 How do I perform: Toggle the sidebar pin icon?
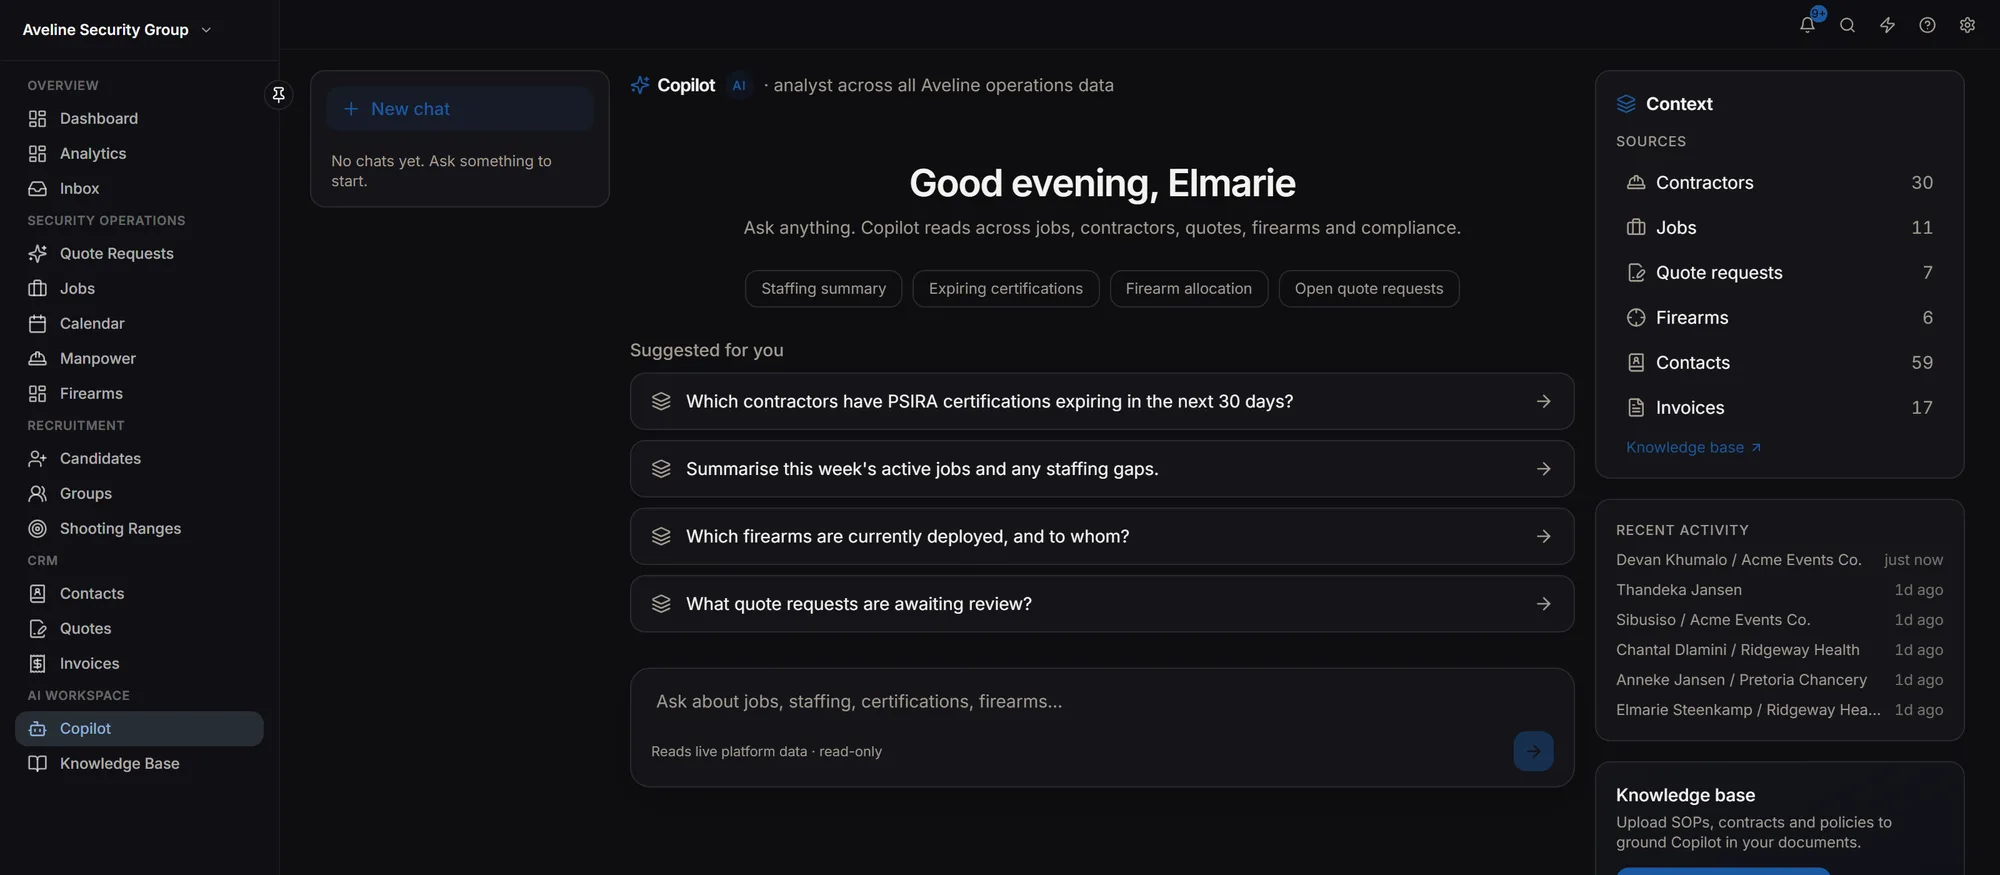279,94
